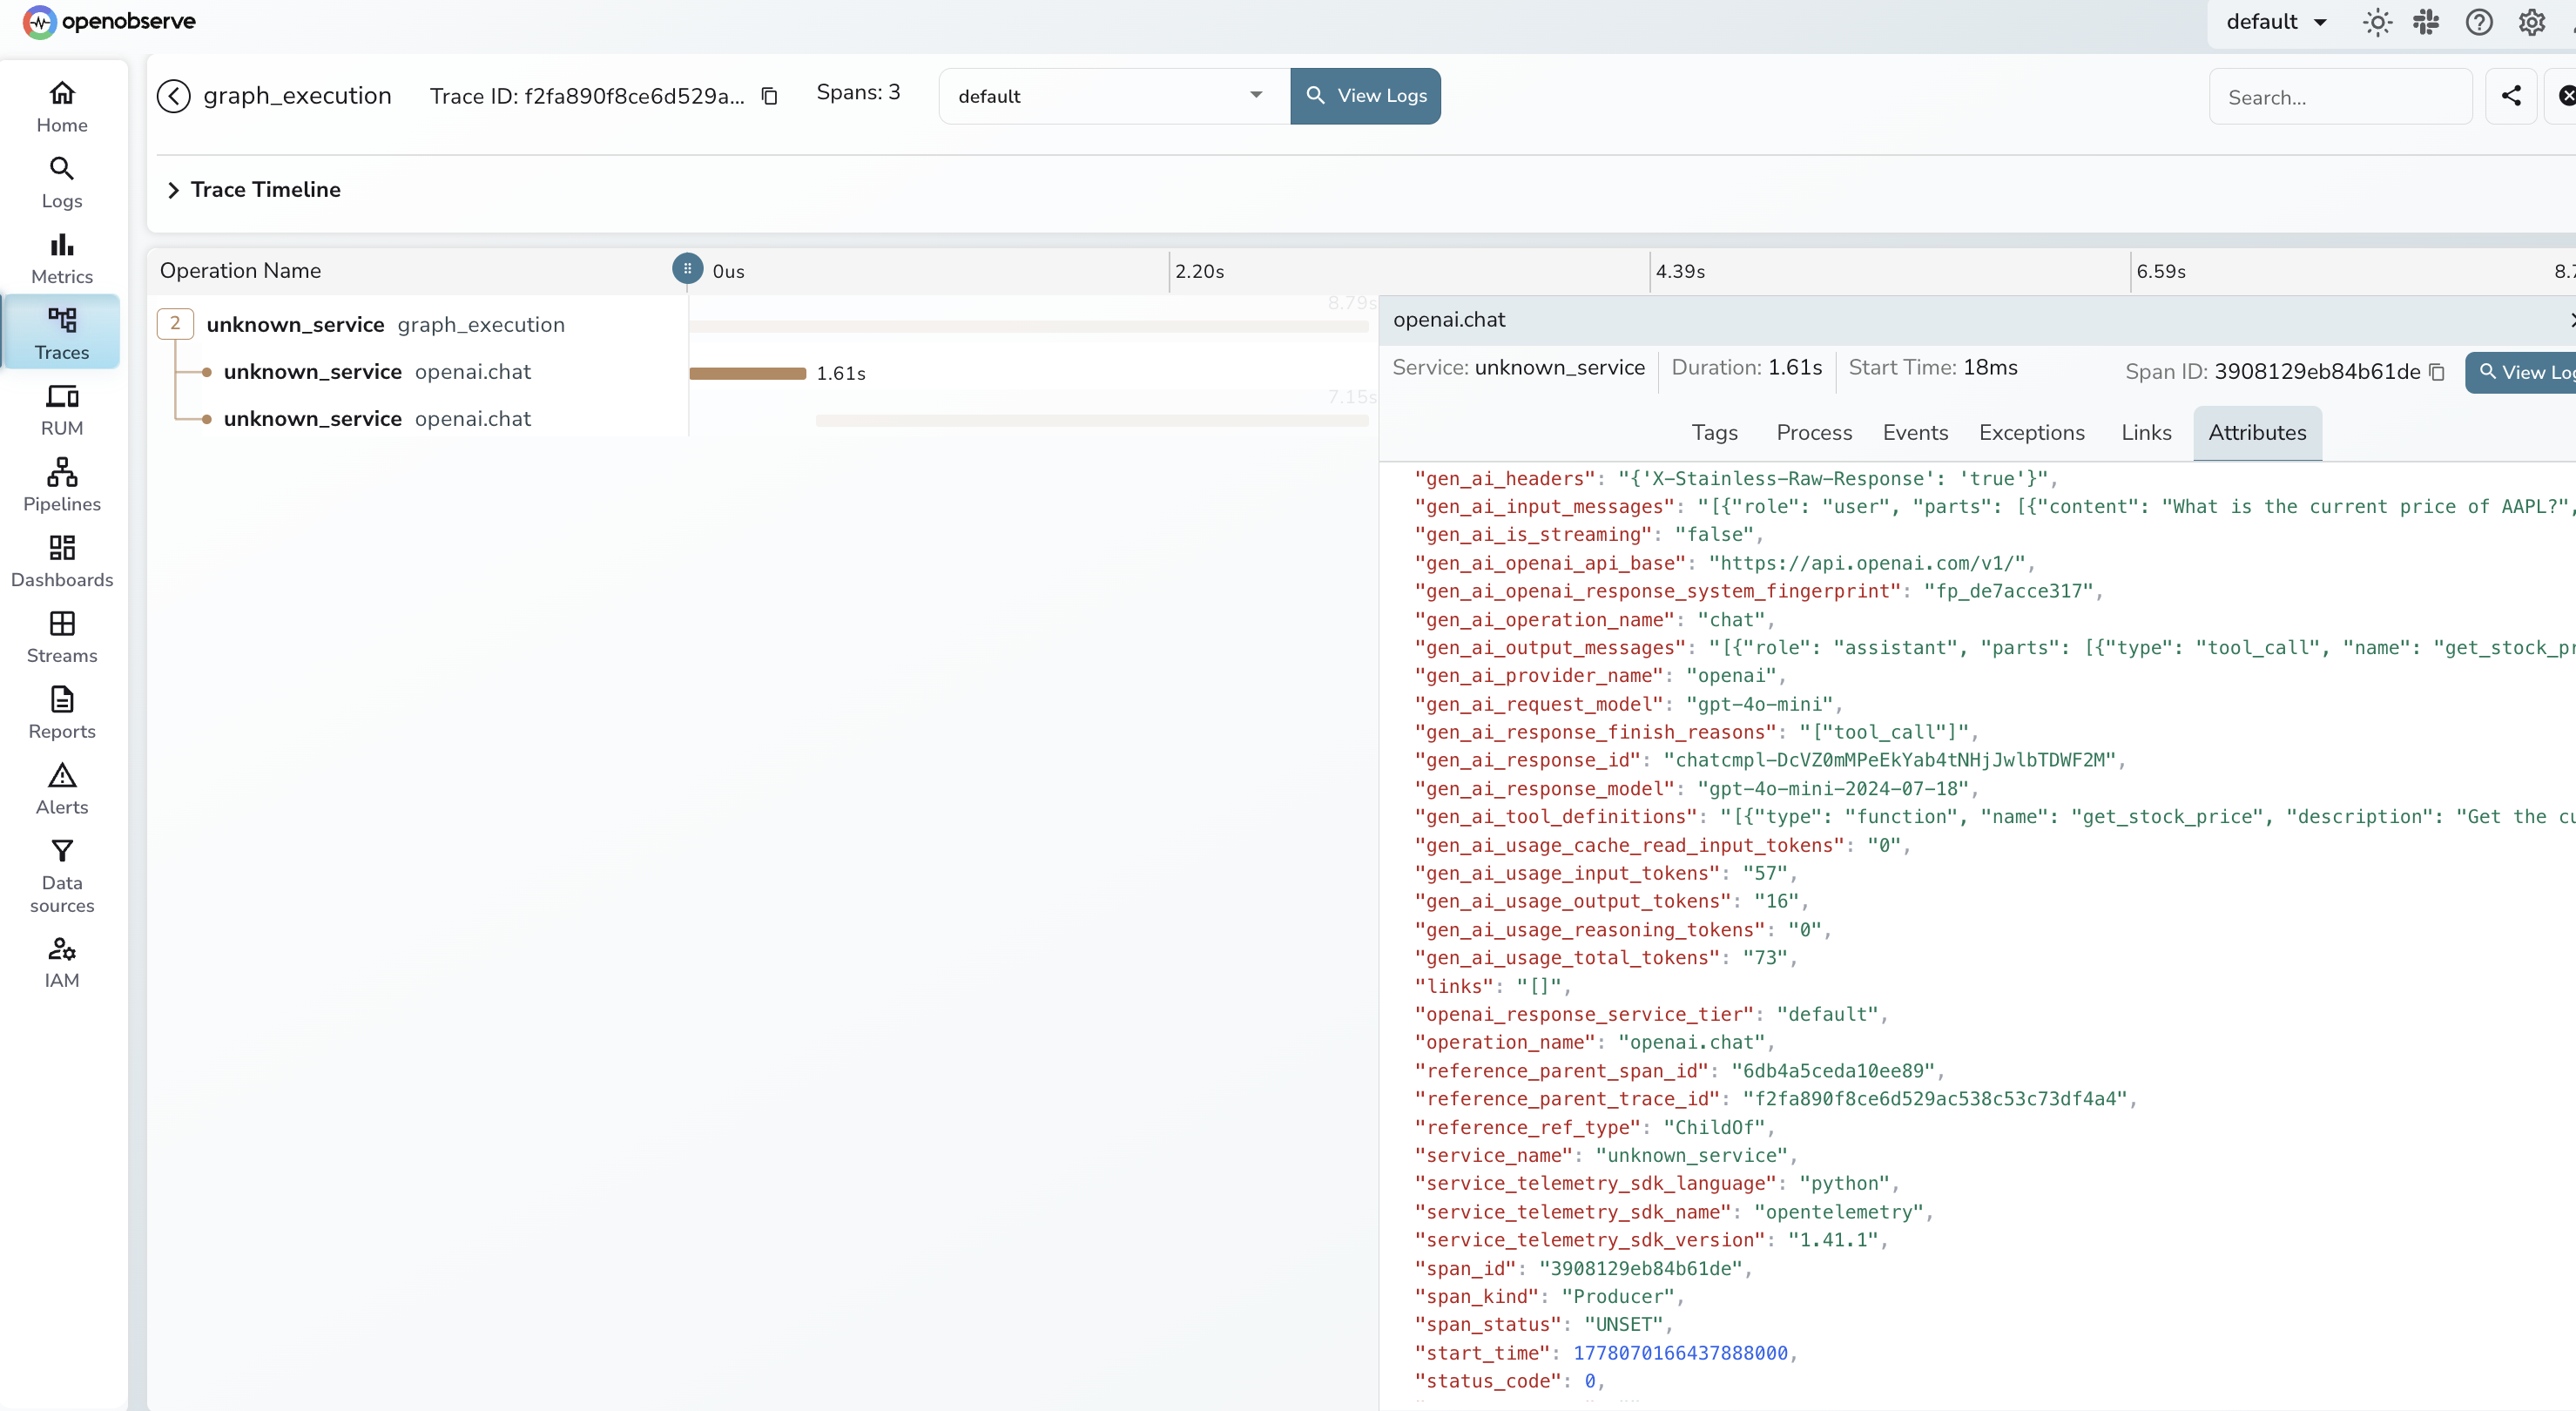Open Reports from the sidebar
The height and width of the screenshot is (1411, 2576).
(62, 713)
